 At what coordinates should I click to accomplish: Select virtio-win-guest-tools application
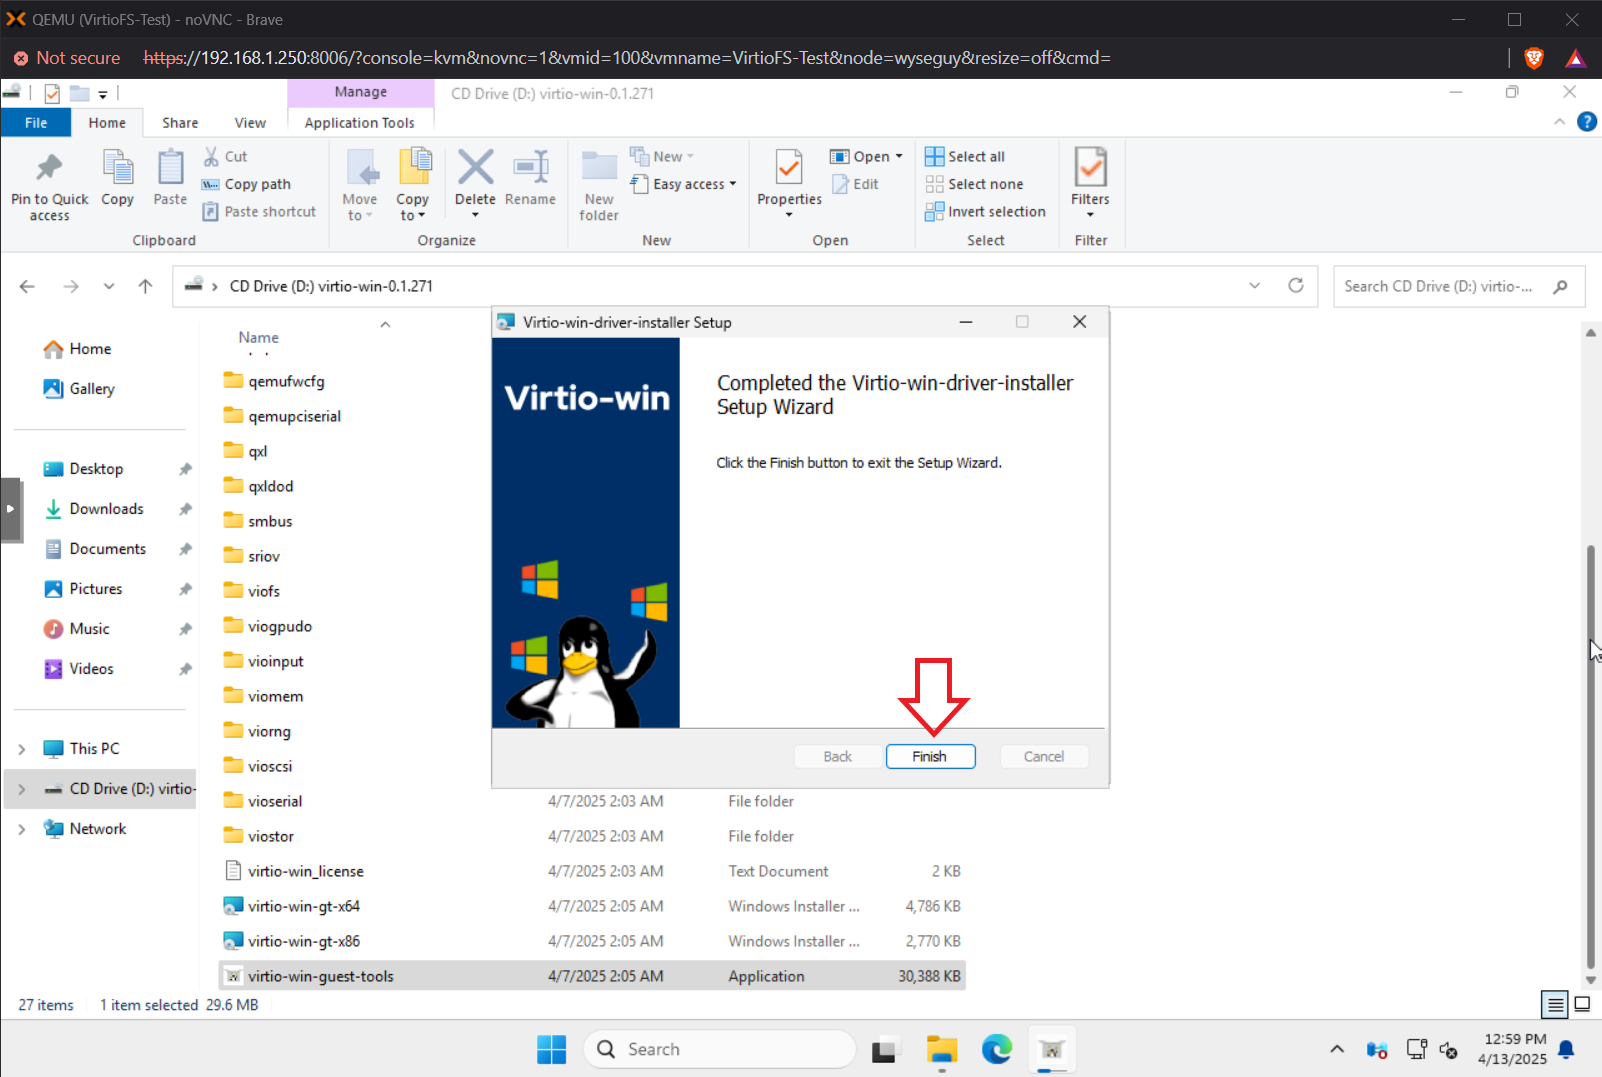click(591, 976)
